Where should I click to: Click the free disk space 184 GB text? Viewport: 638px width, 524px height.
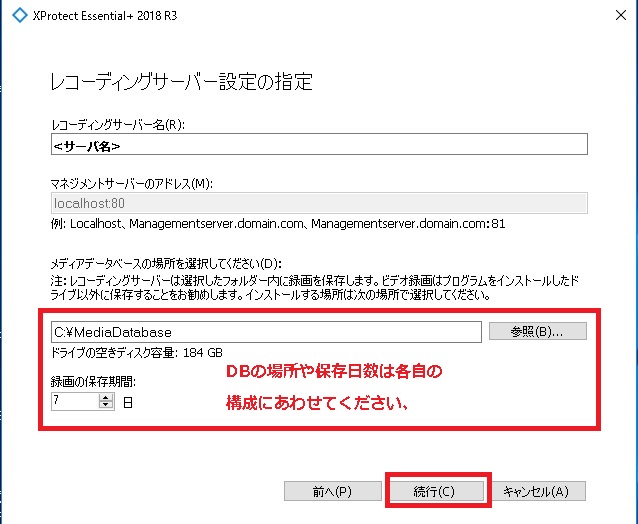pyautogui.click(x=137, y=352)
